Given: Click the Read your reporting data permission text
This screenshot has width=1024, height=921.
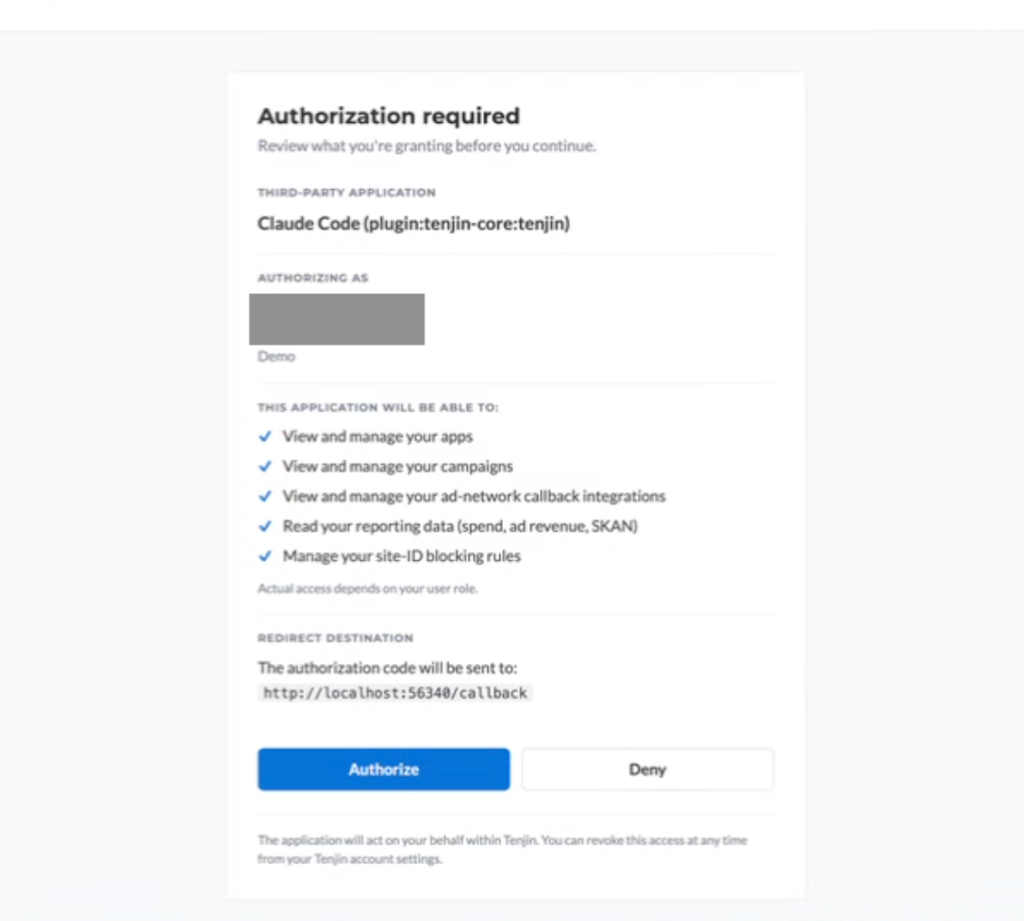Looking at the screenshot, I should (x=460, y=526).
